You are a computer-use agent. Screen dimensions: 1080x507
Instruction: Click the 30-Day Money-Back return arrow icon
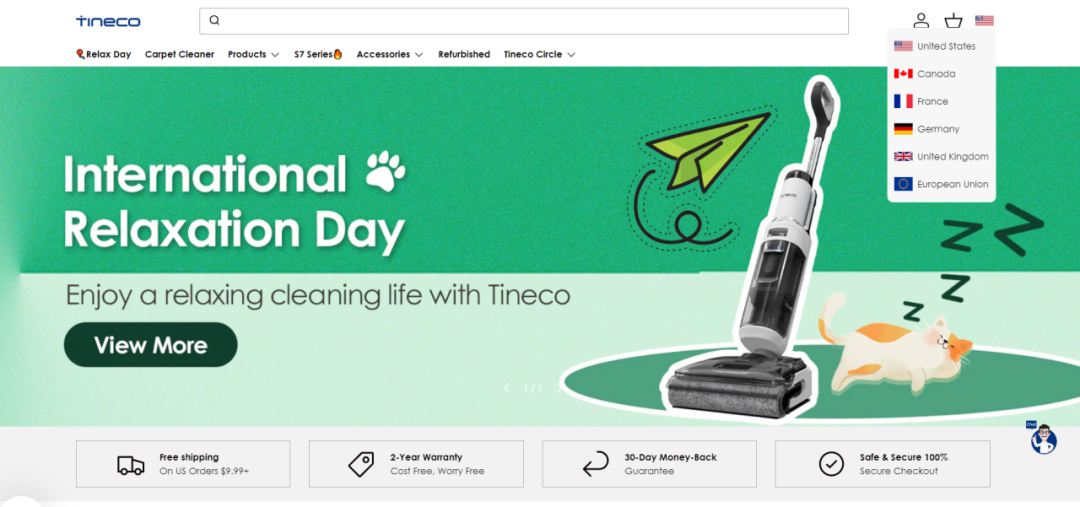point(595,464)
